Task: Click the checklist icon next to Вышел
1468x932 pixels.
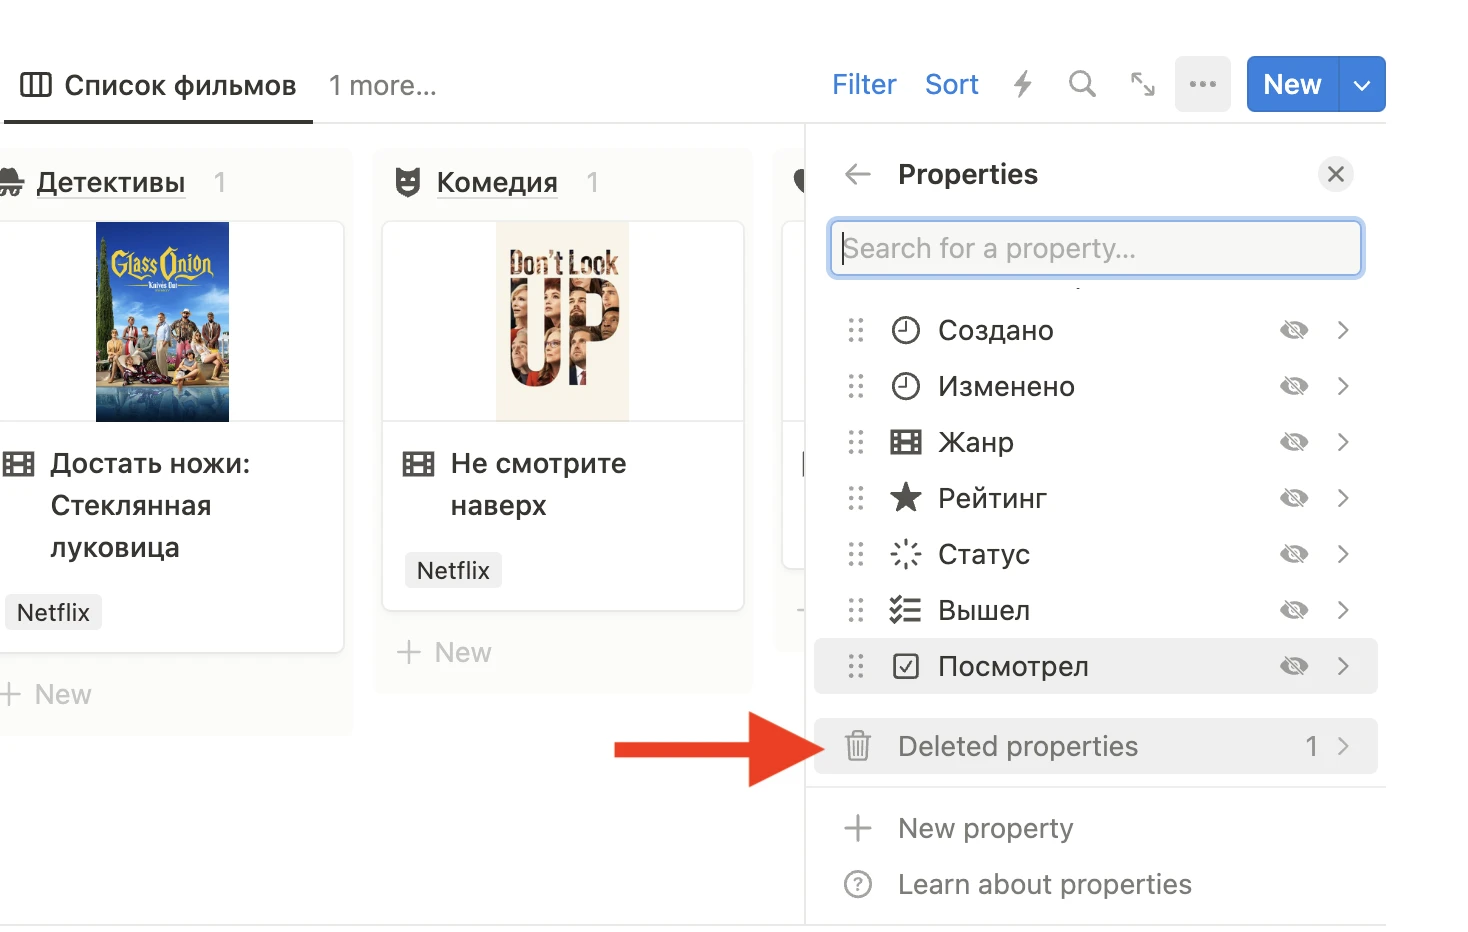Action: (905, 610)
